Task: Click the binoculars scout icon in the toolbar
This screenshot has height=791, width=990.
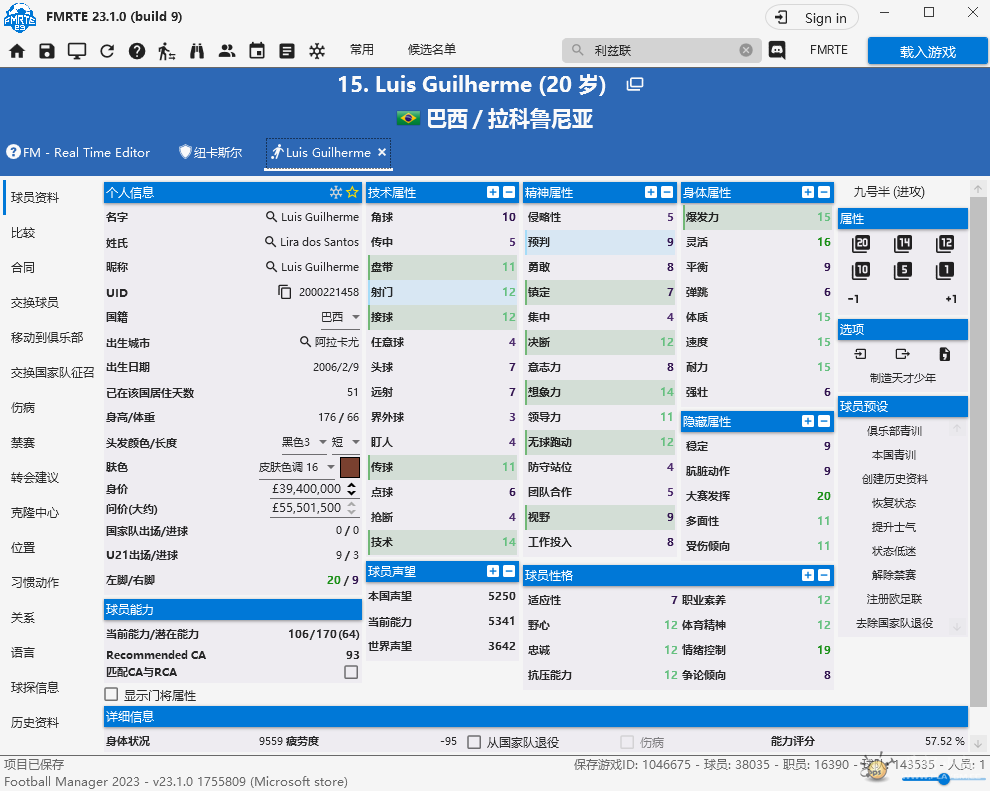Action: 196,51
